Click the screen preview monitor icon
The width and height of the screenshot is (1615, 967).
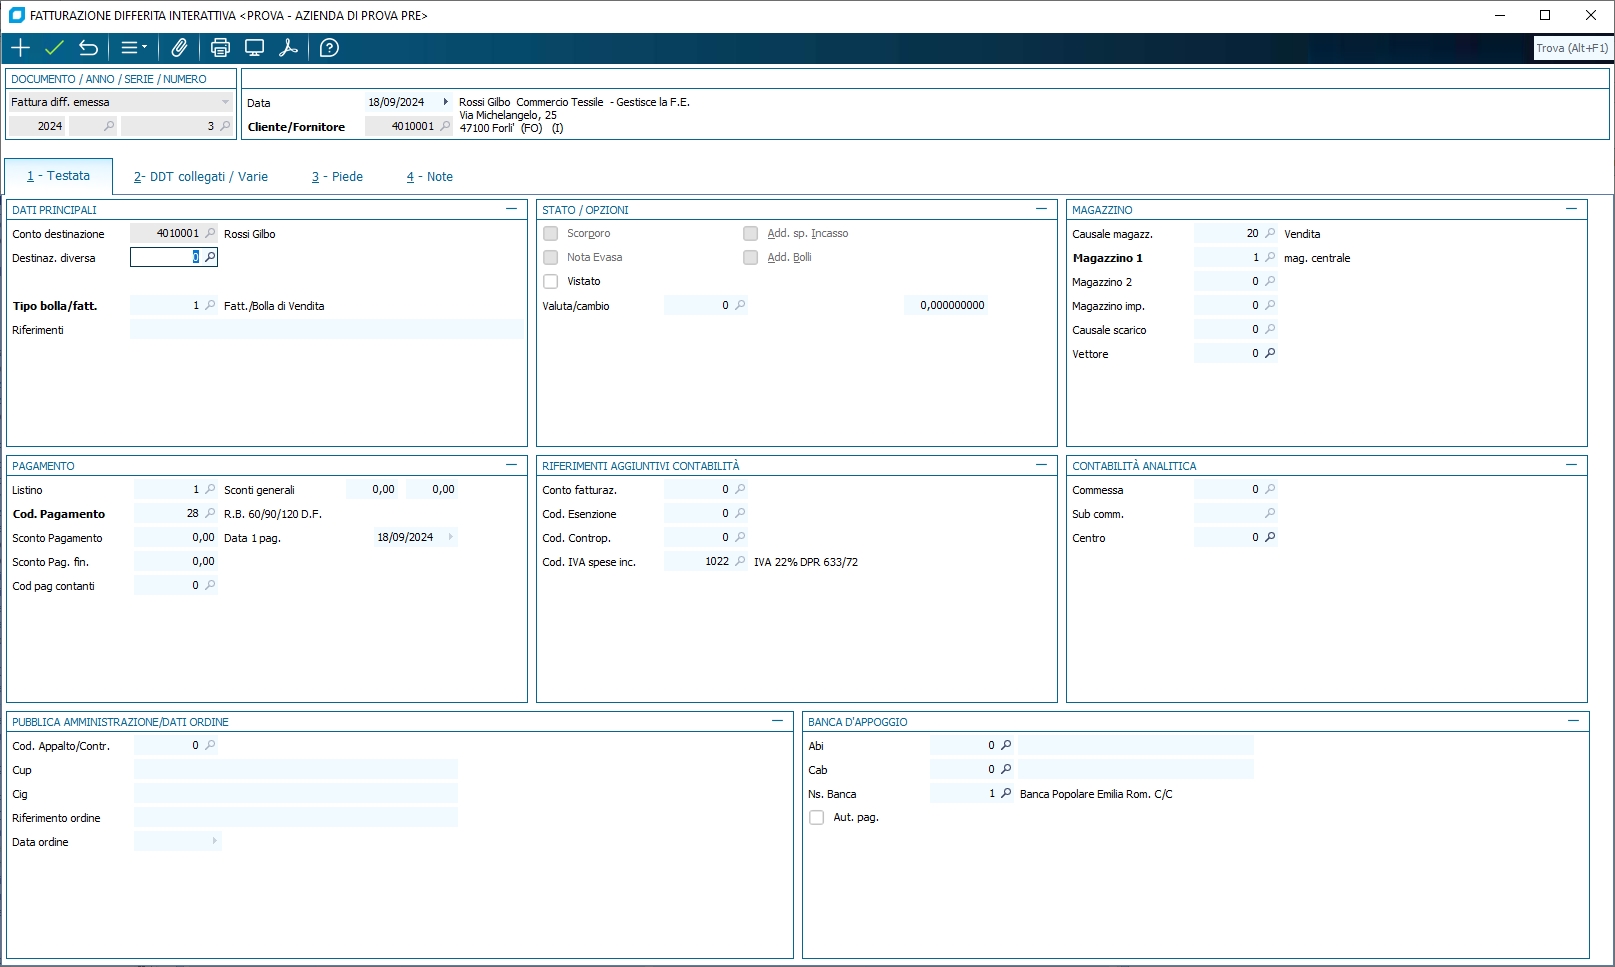coord(254,48)
